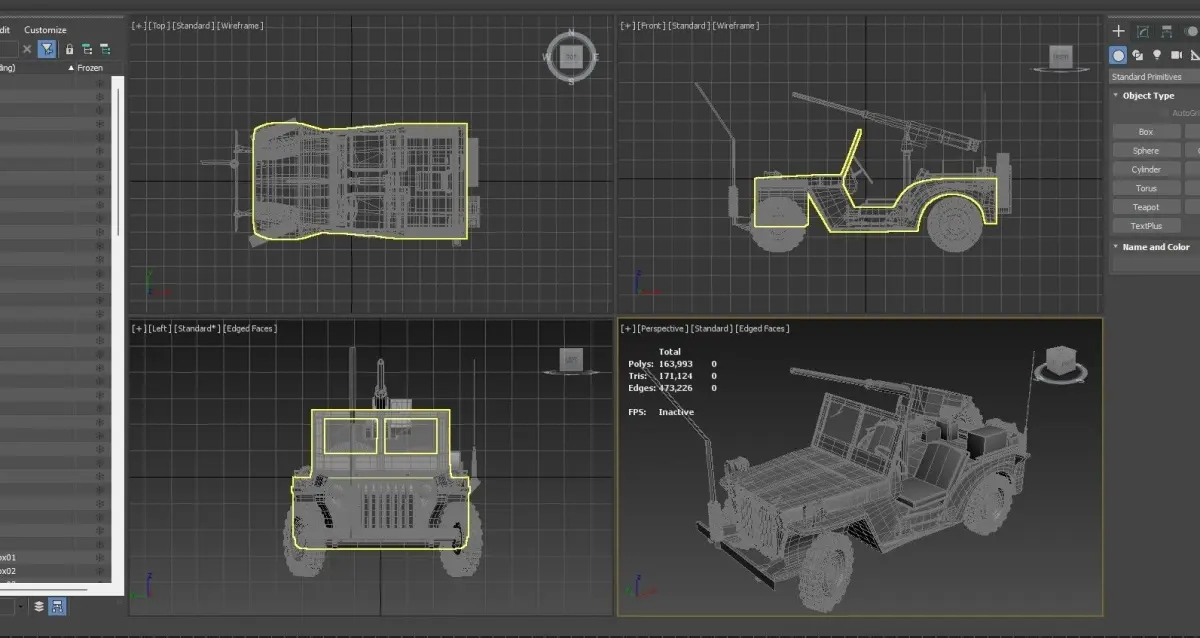Open the [Front] view label menu
The height and width of the screenshot is (638, 1200).
coord(650,25)
